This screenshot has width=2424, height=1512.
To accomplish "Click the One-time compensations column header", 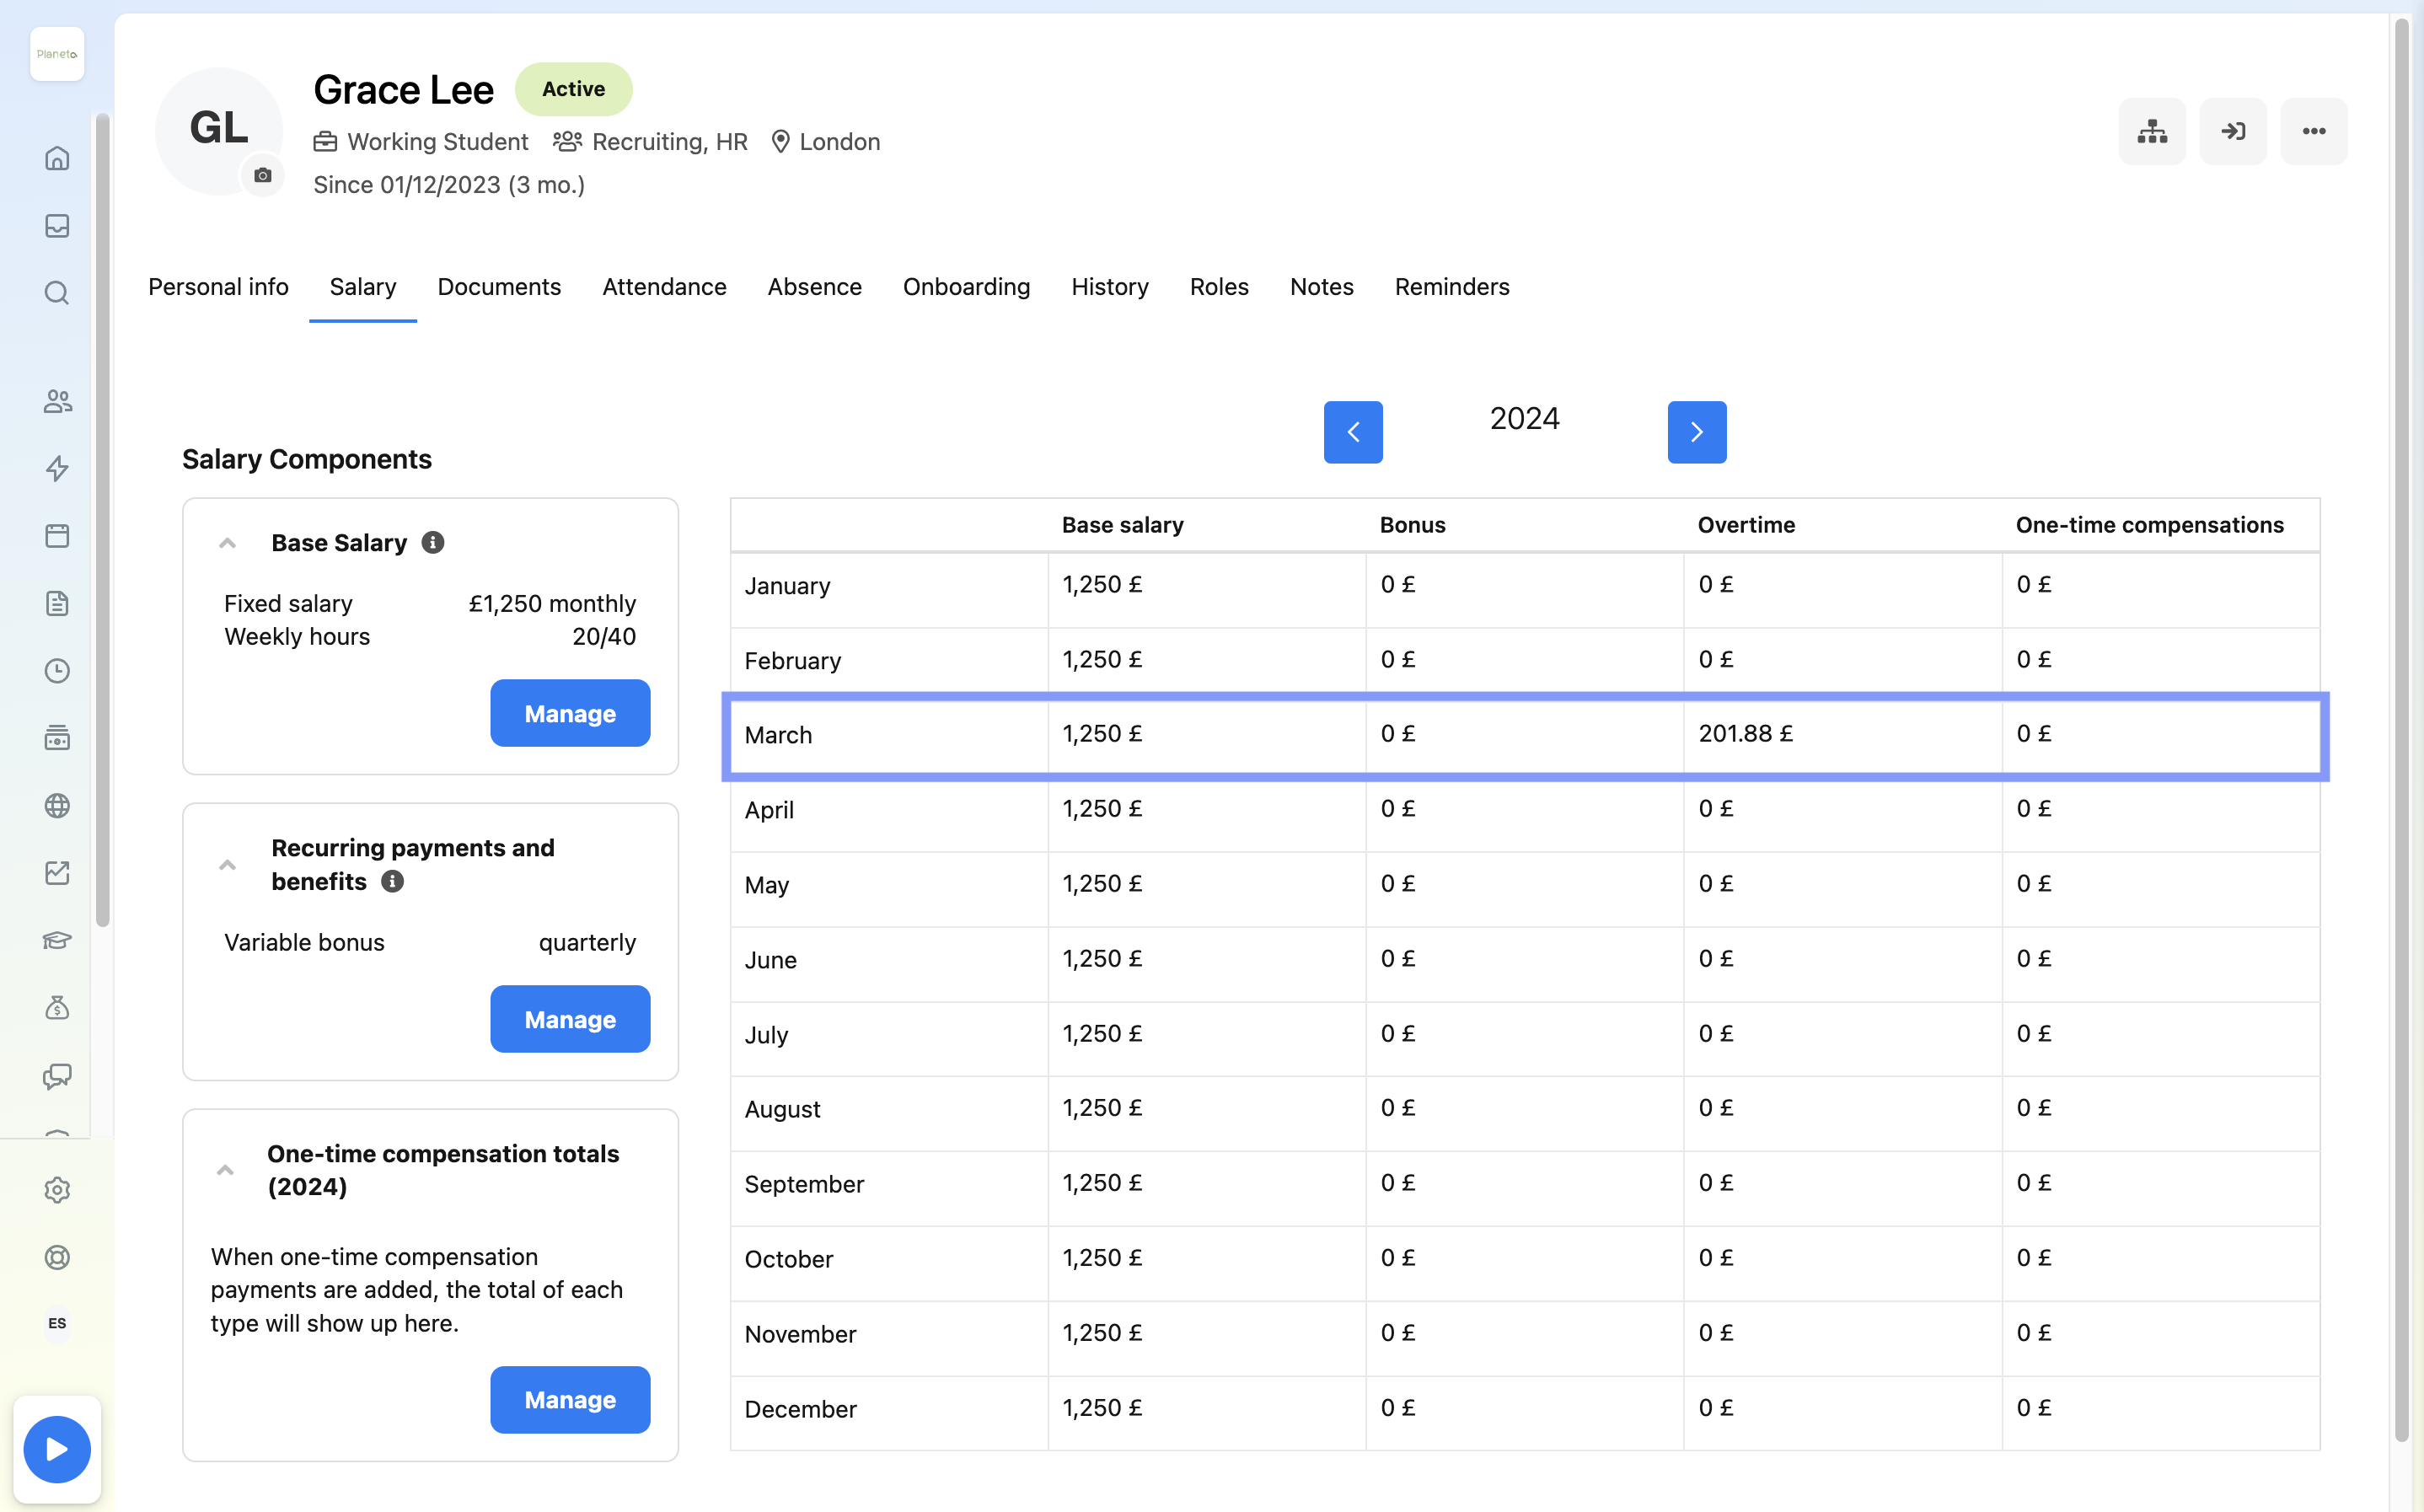I will (2149, 525).
